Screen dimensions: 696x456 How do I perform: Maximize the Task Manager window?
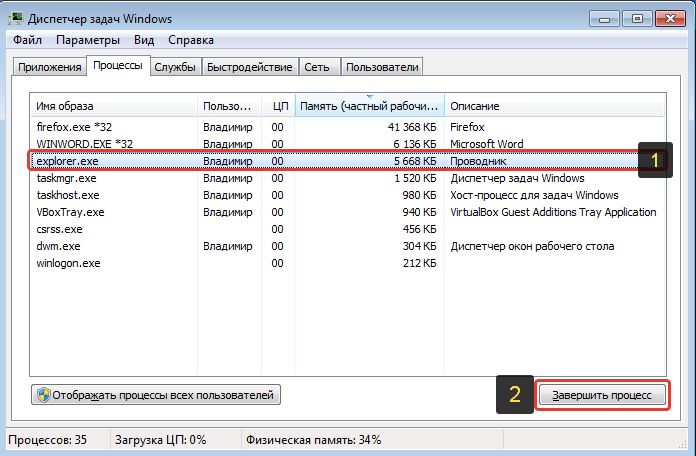coord(637,19)
